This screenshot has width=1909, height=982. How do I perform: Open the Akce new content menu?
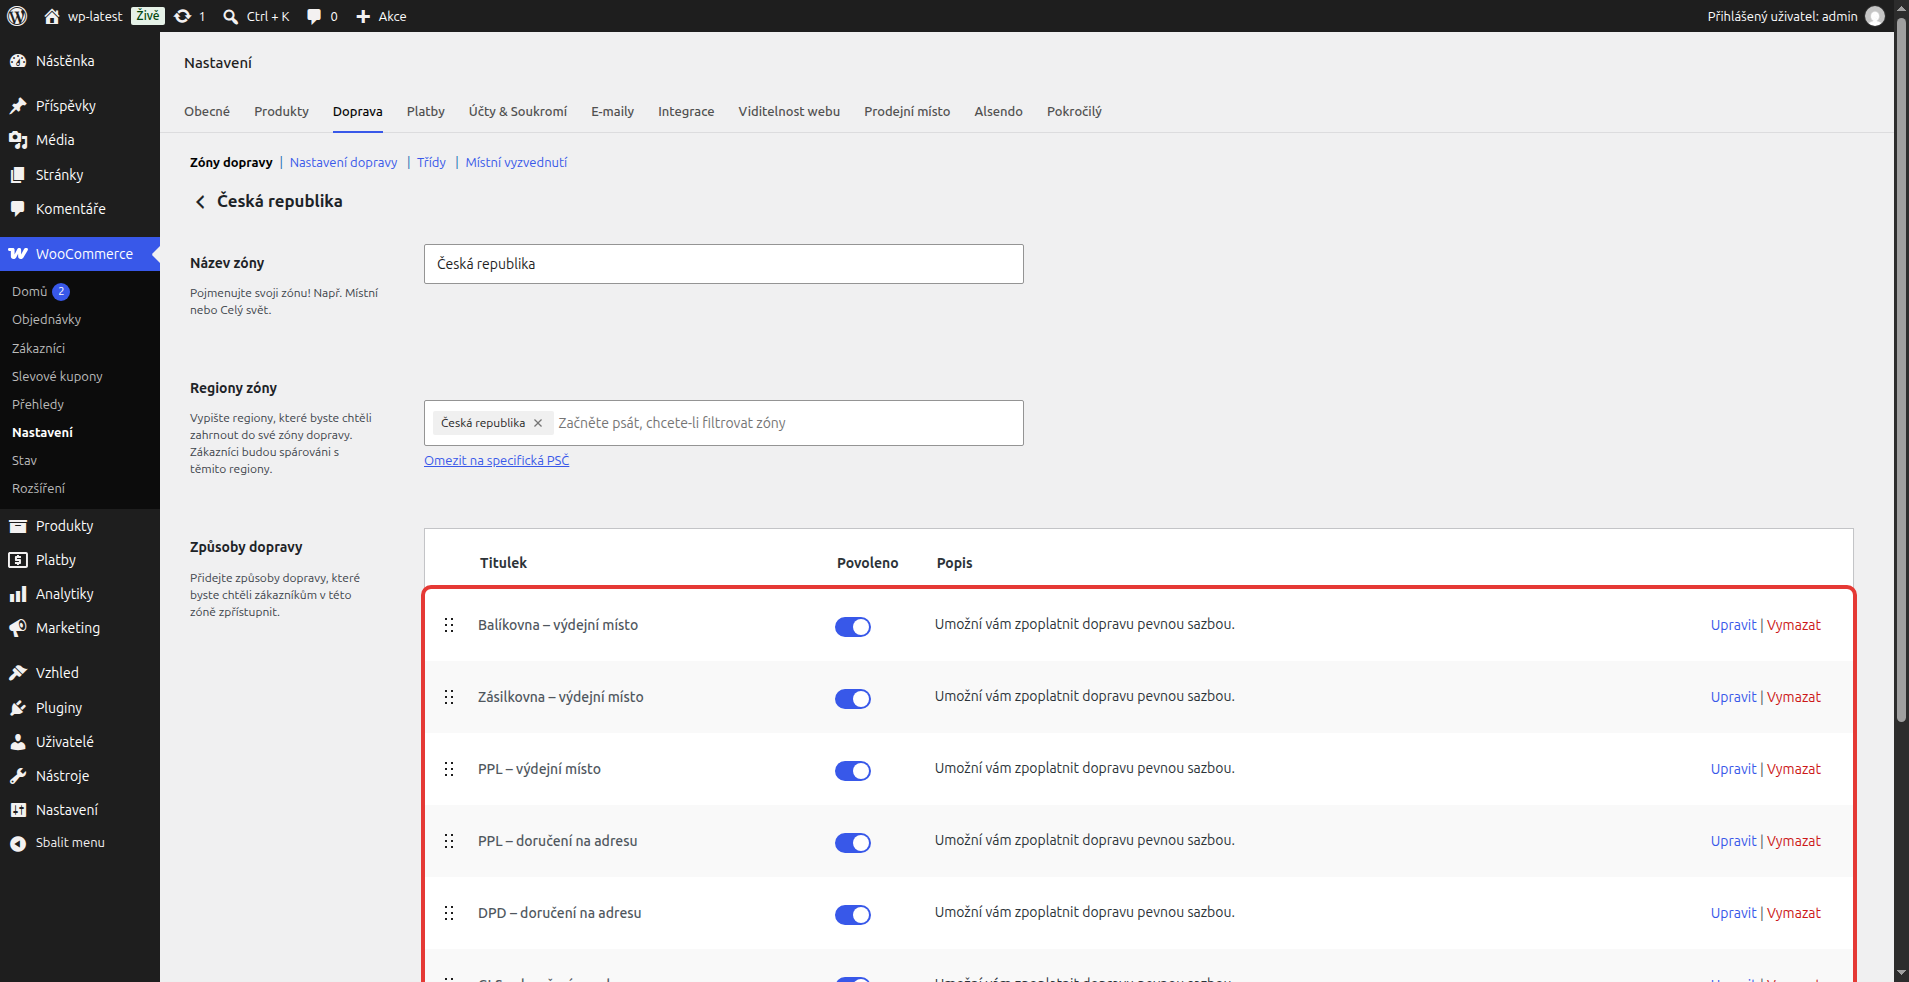click(381, 16)
